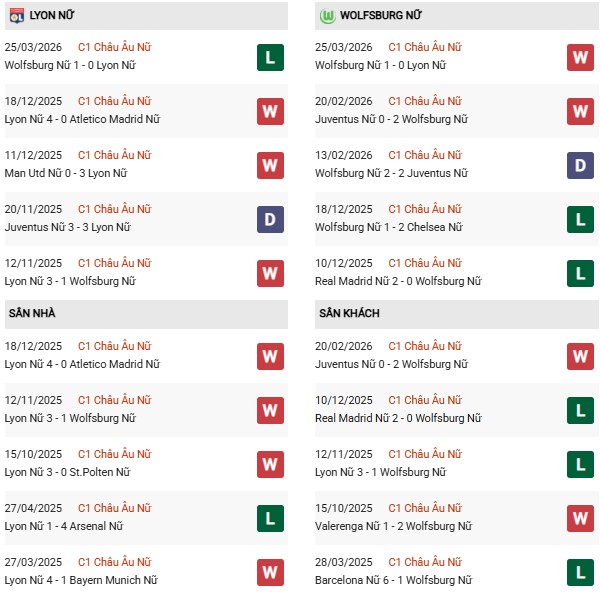600x592 pixels.
Task: Click W badge beside Valerenga Nữ 1 - 2 Wolfsburg Nữ
Action: pos(580,518)
